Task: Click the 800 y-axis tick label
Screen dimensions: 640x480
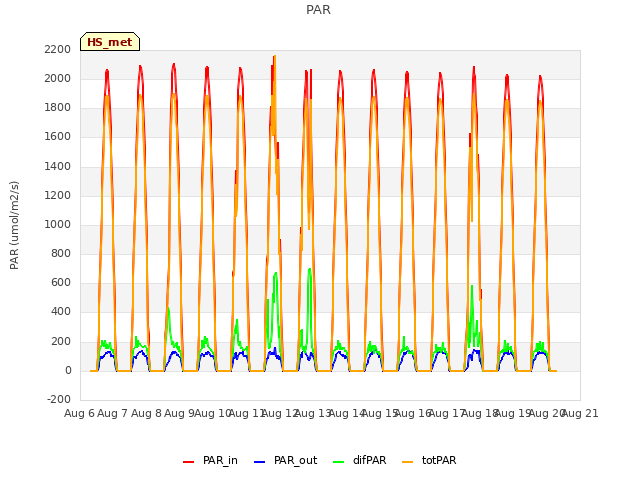Action: click(61, 253)
